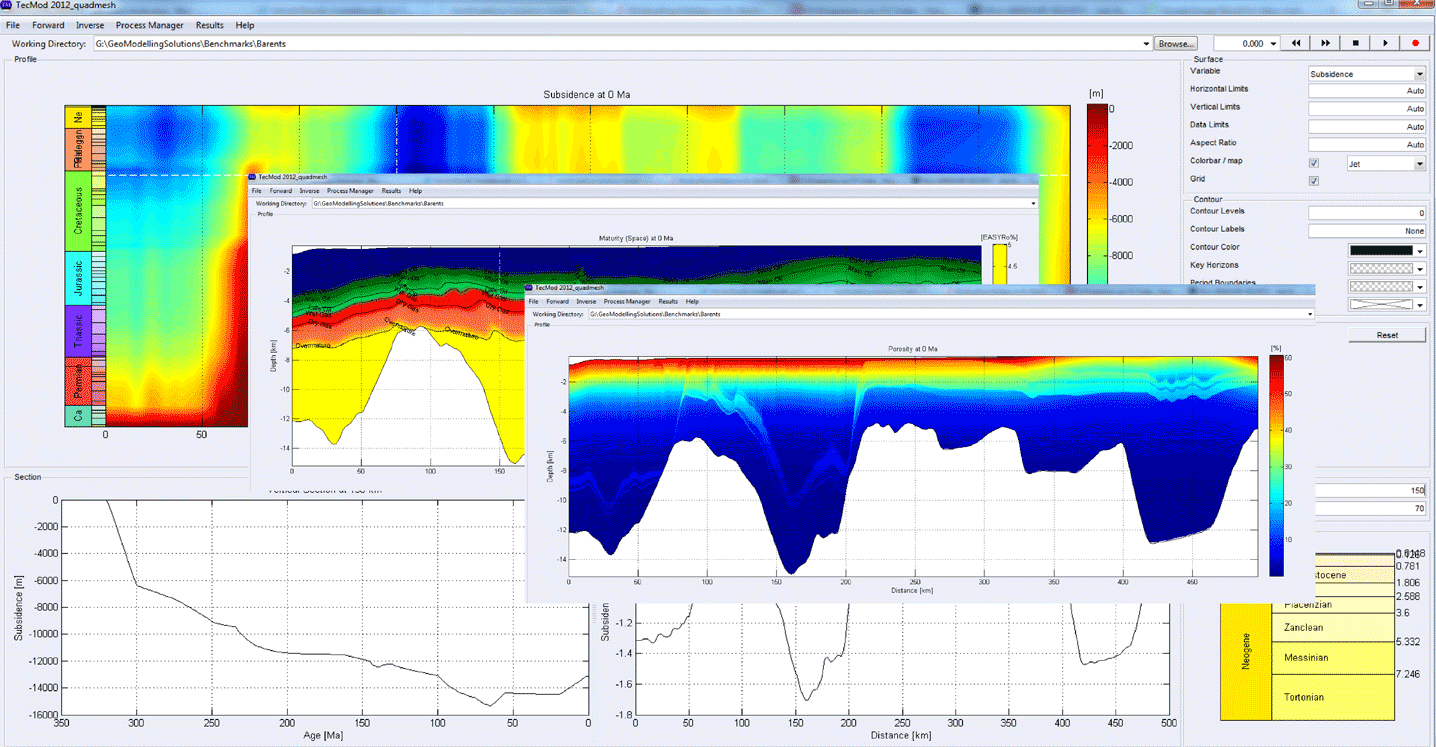Open the Working Directory path dropdown arrow
This screenshot has width=1436, height=747.
pyautogui.click(x=1146, y=44)
